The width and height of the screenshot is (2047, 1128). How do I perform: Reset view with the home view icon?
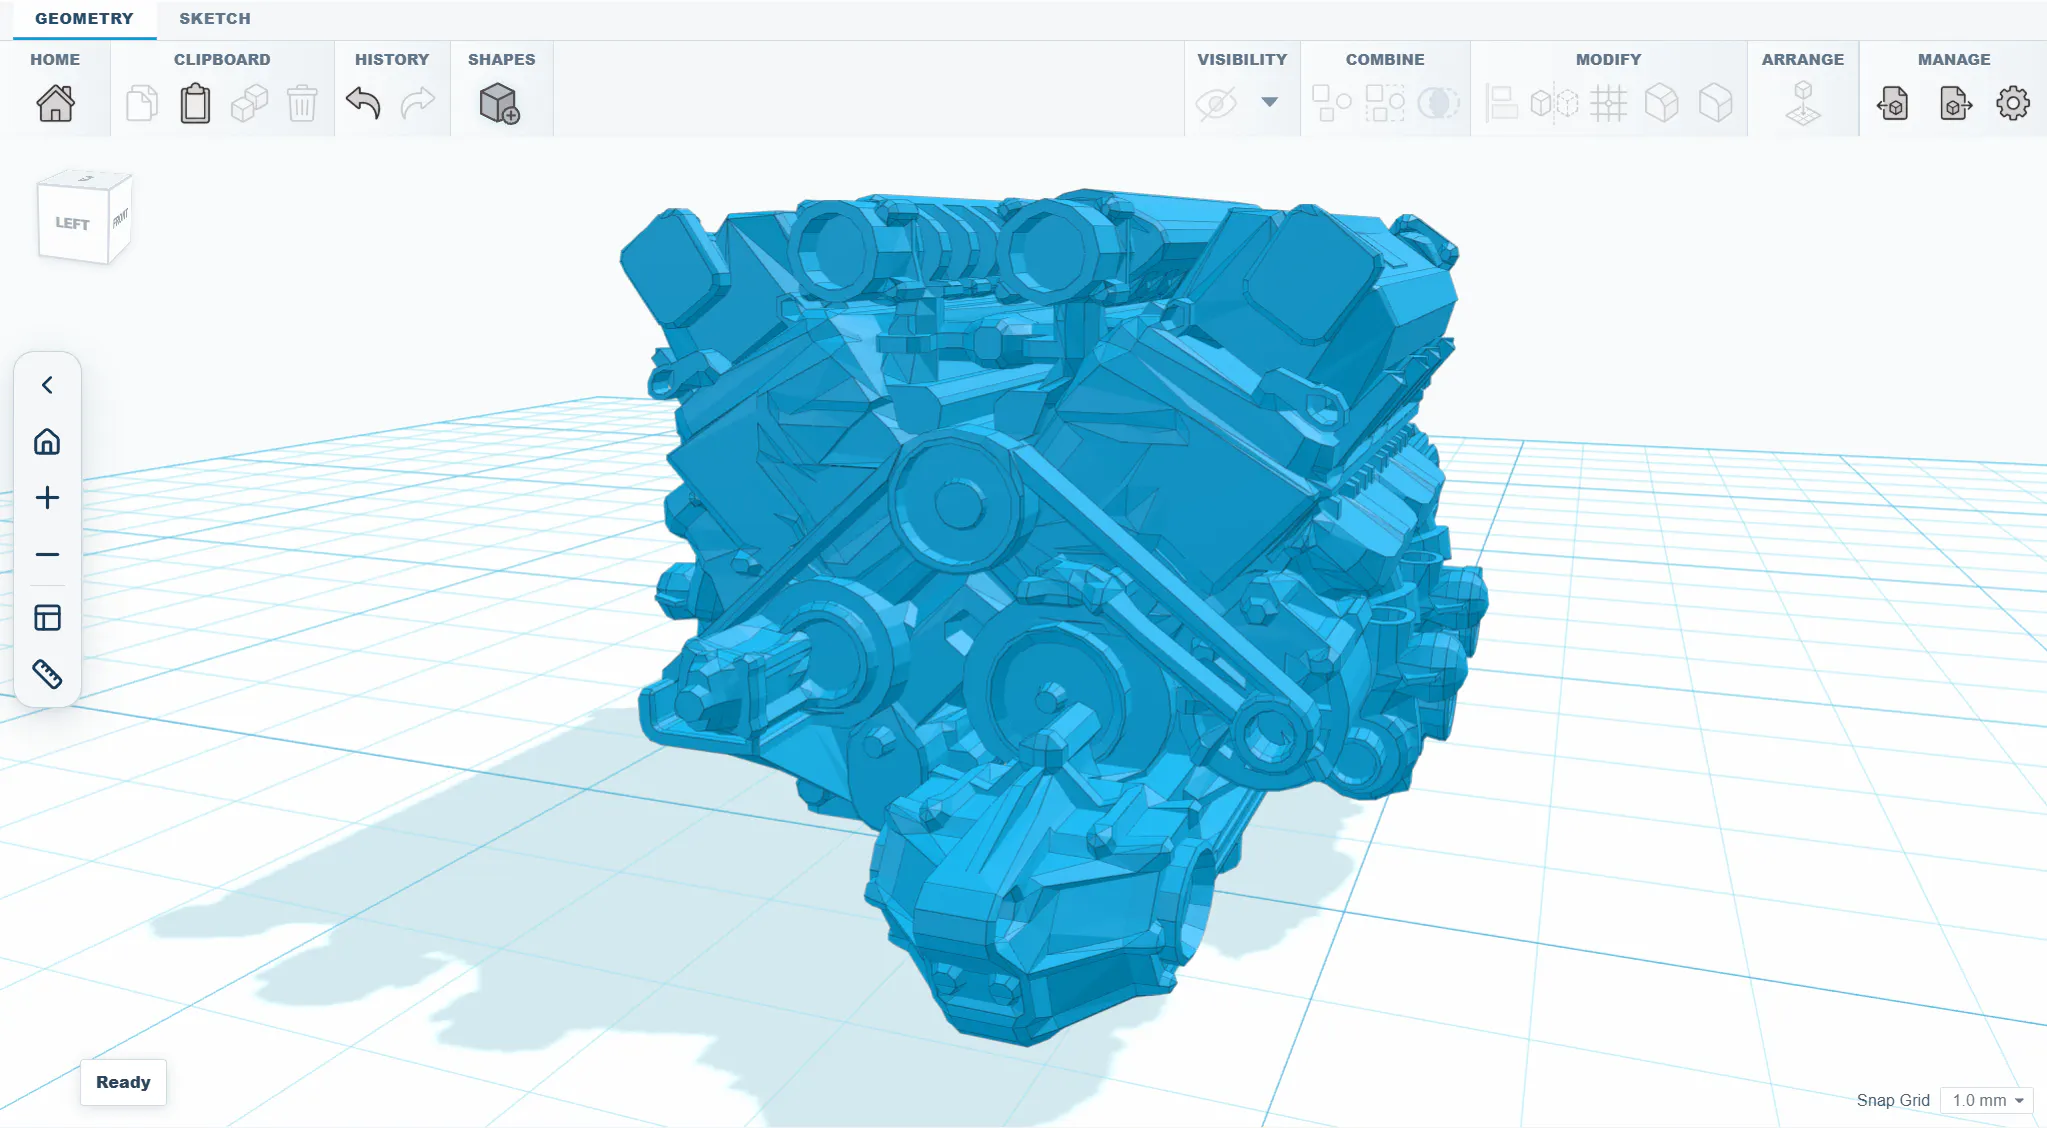[x=47, y=441]
